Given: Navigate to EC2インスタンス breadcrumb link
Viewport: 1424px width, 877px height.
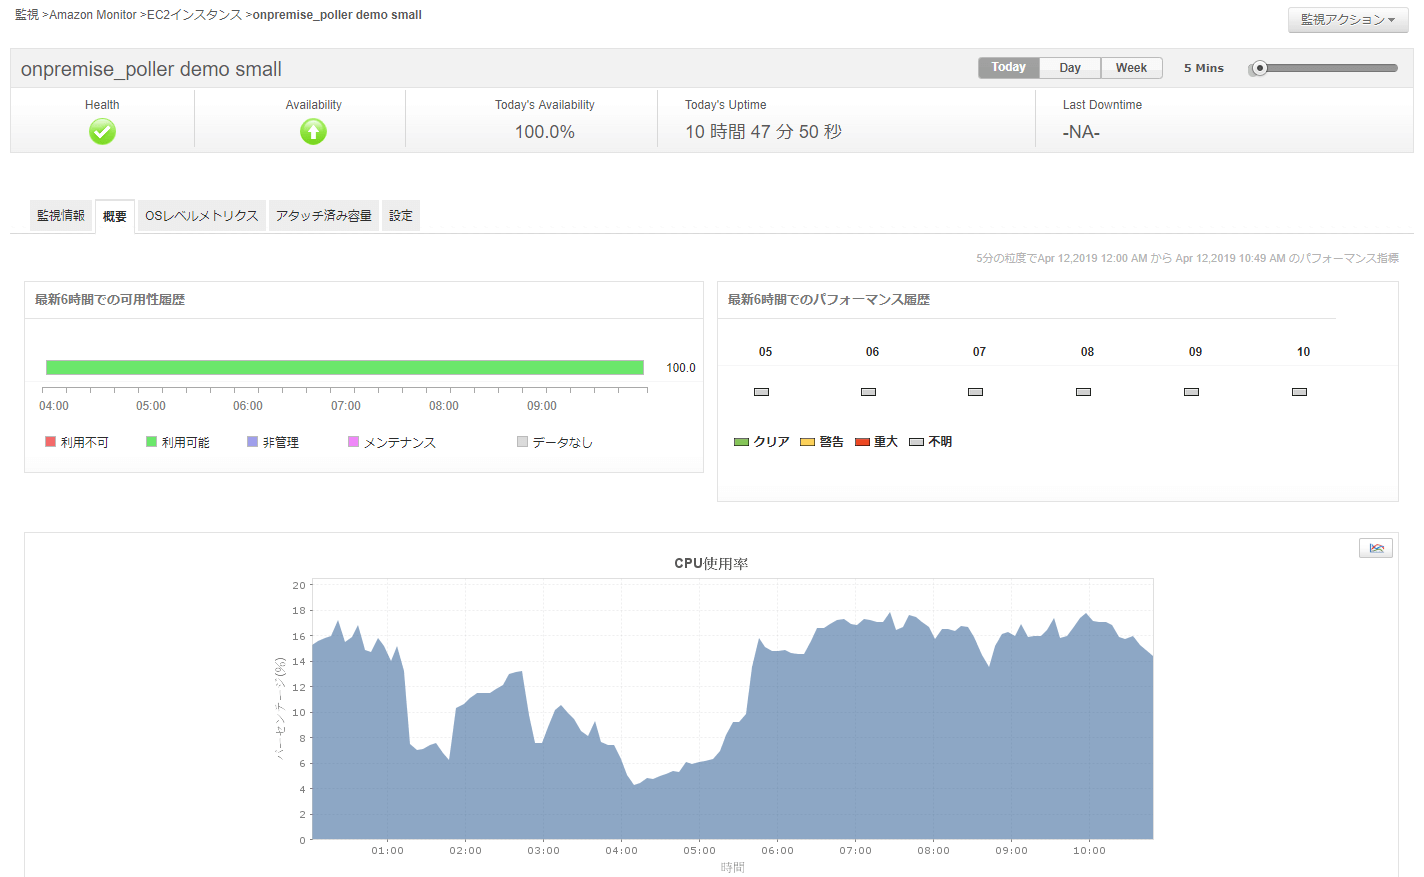Looking at the screenshot, I should (194, 15).
